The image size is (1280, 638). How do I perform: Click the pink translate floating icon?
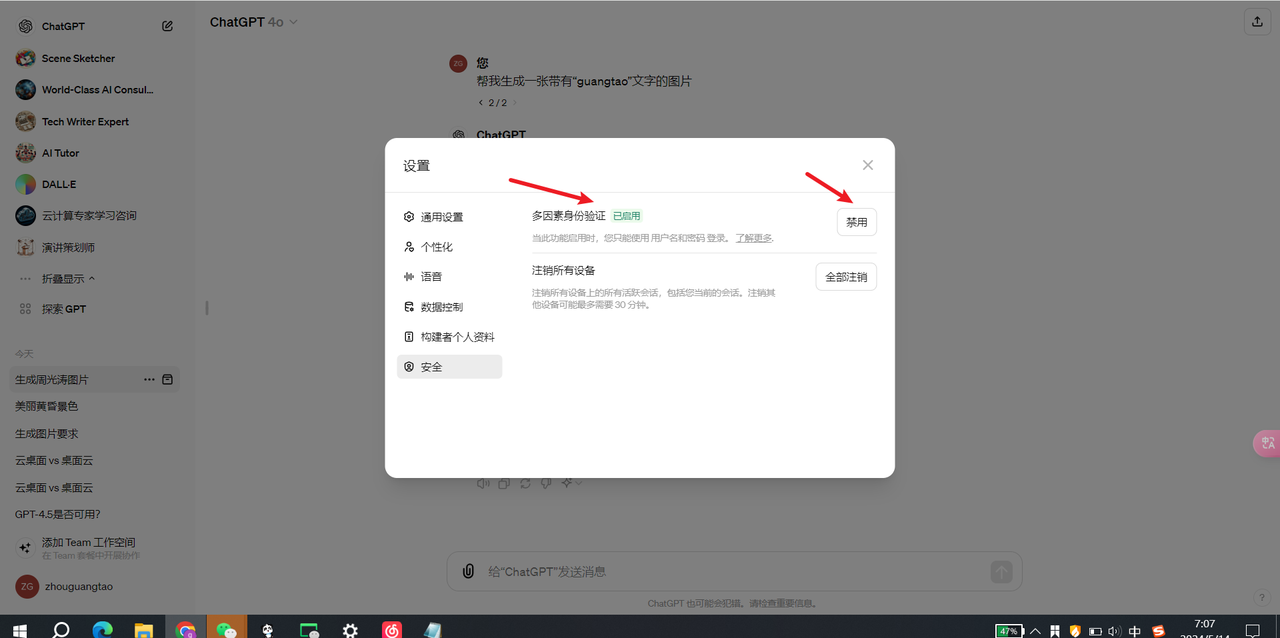tap(1267, 443)
